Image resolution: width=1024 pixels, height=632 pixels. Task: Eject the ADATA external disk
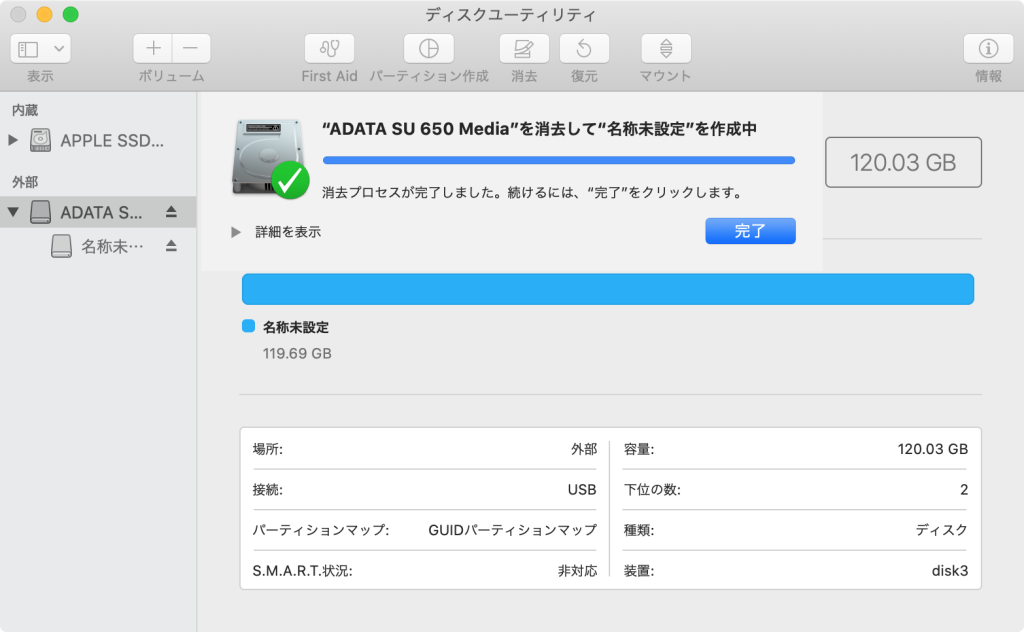pyautogui.click(x=171, y=212)
